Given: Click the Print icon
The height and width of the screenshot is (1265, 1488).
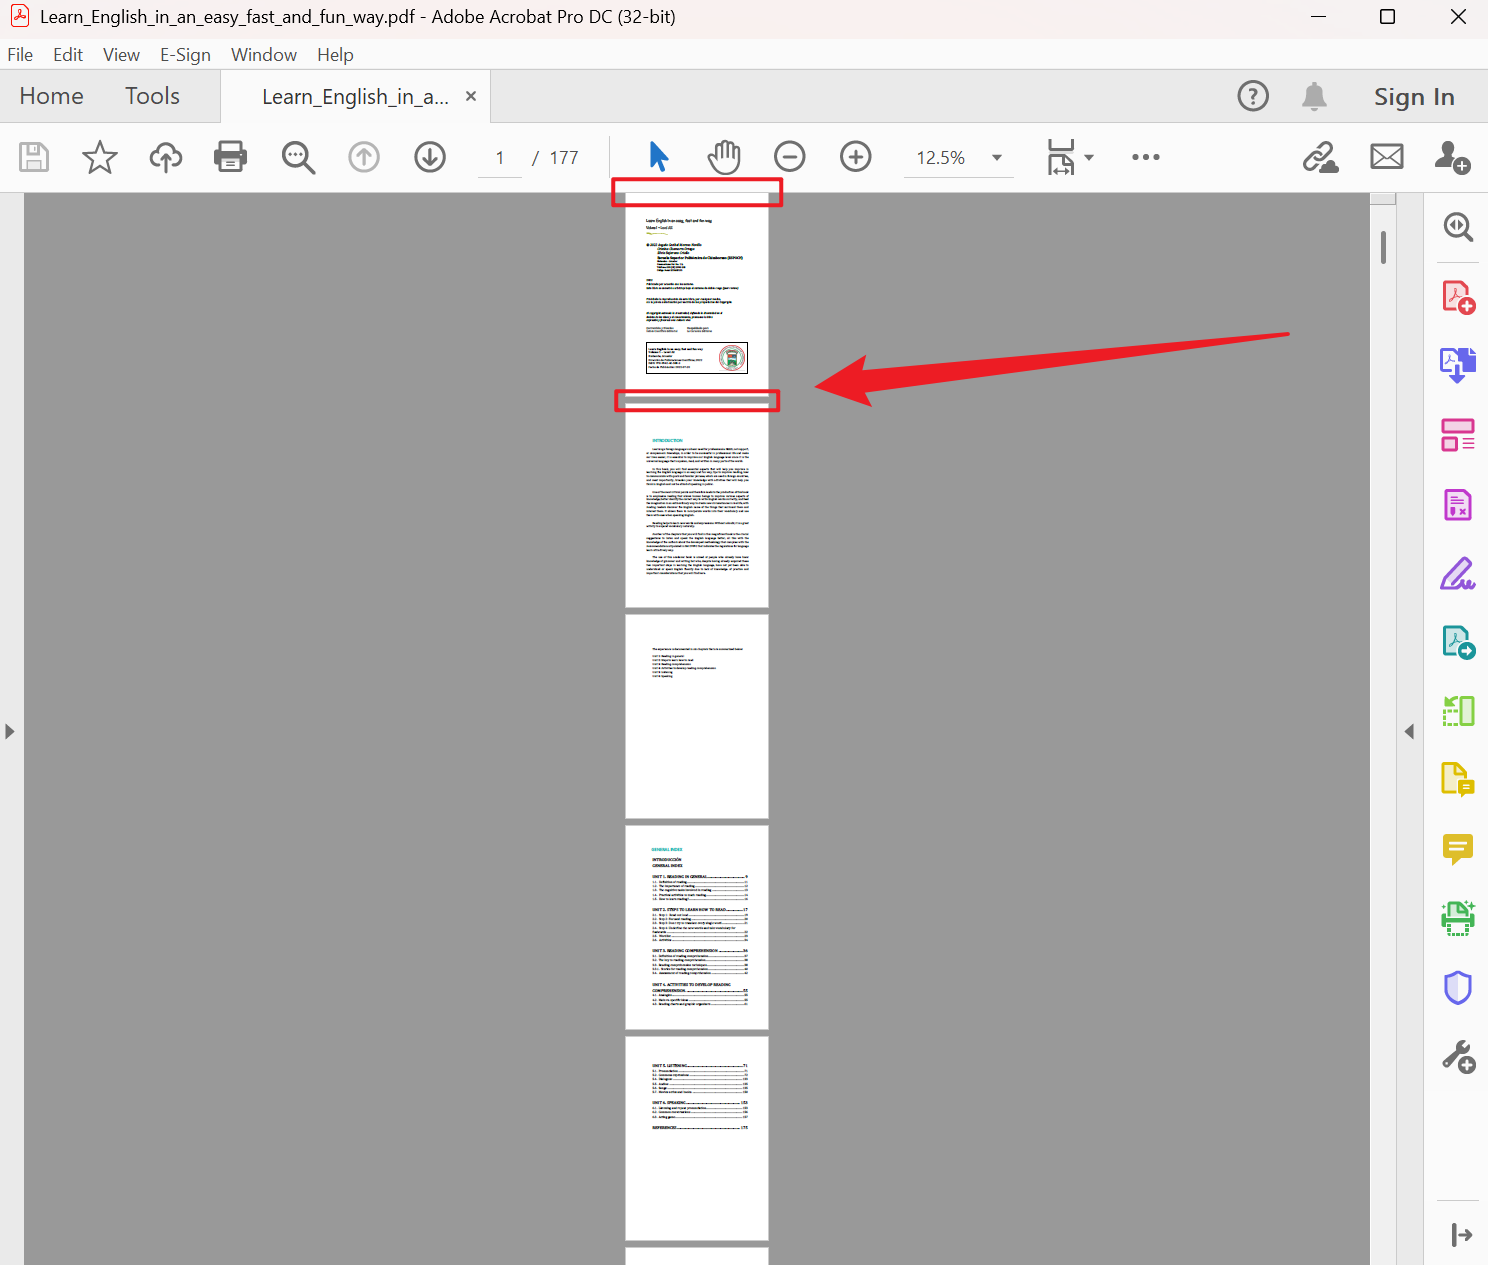Looking at the screenshot, I should [x=230, y=157].
